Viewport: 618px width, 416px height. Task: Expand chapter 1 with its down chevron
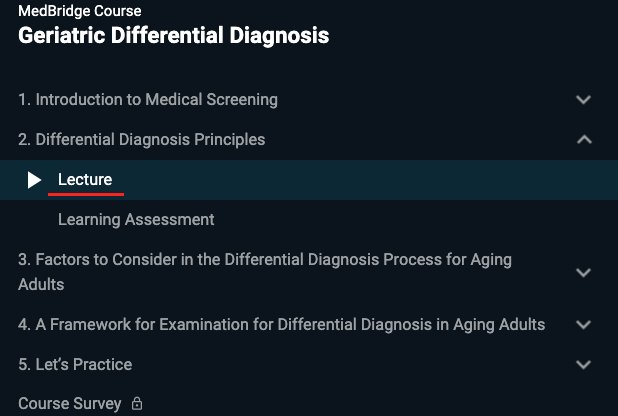[x=583, y=100]
